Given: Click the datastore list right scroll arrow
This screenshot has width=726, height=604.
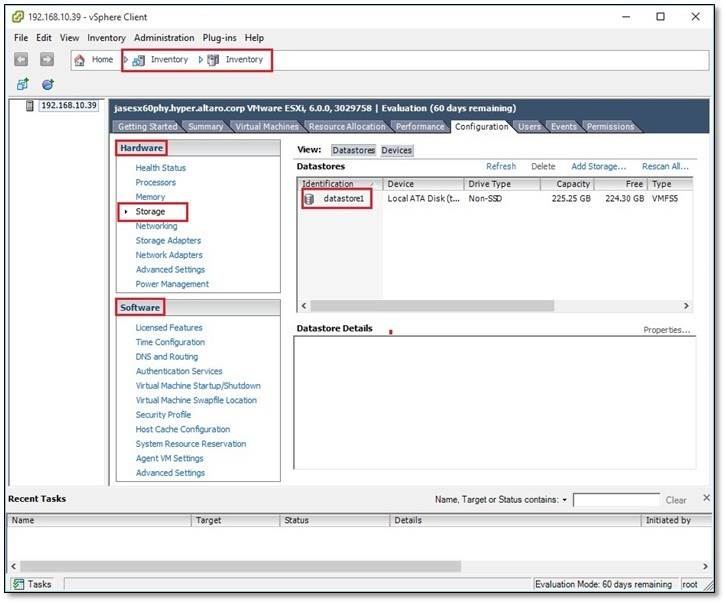Looking at the screenshot, I should (686, 306).
